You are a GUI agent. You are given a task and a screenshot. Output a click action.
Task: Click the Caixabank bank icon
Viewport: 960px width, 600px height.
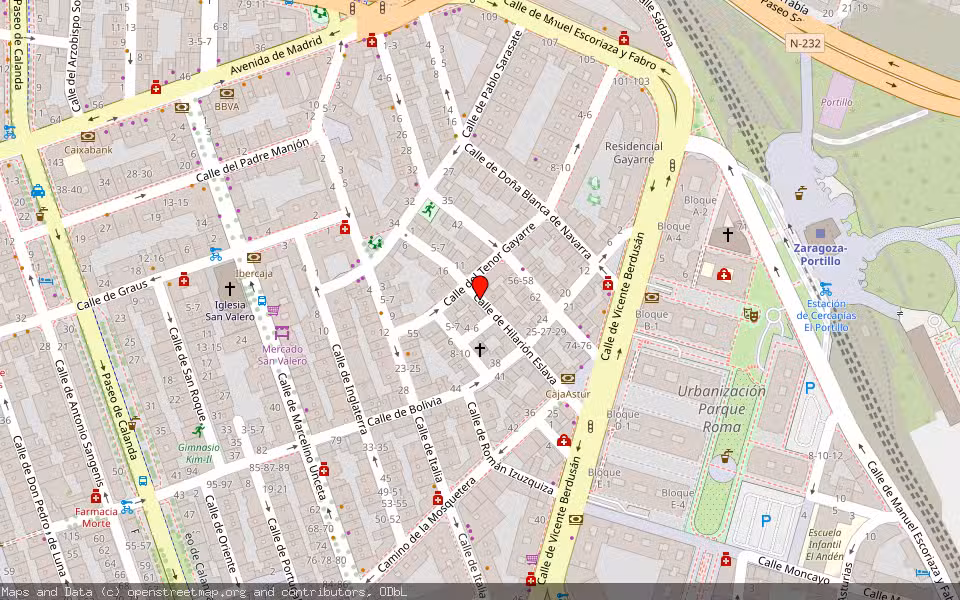(88, 137)
